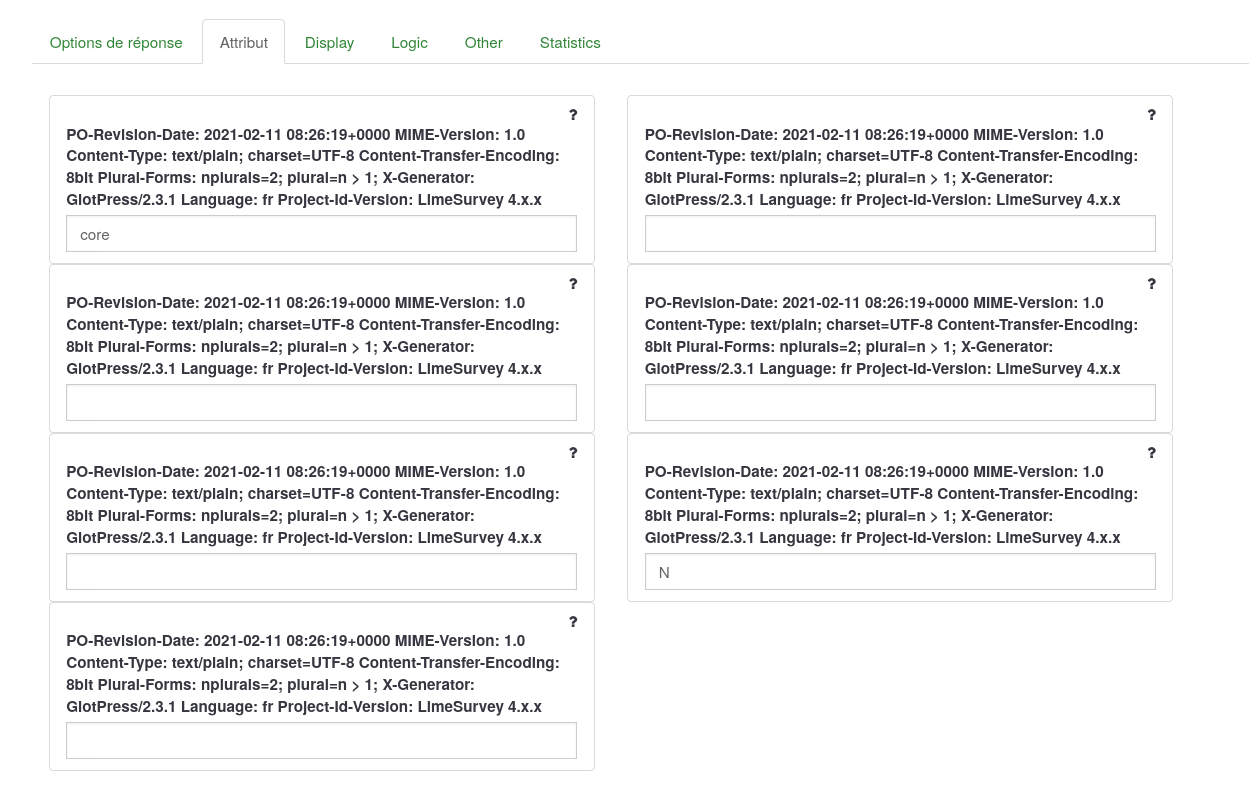Click help icon in top right-column panel
This screenshot has width=1249, height=787.
pyautogui.click(x=1151, y=115)
